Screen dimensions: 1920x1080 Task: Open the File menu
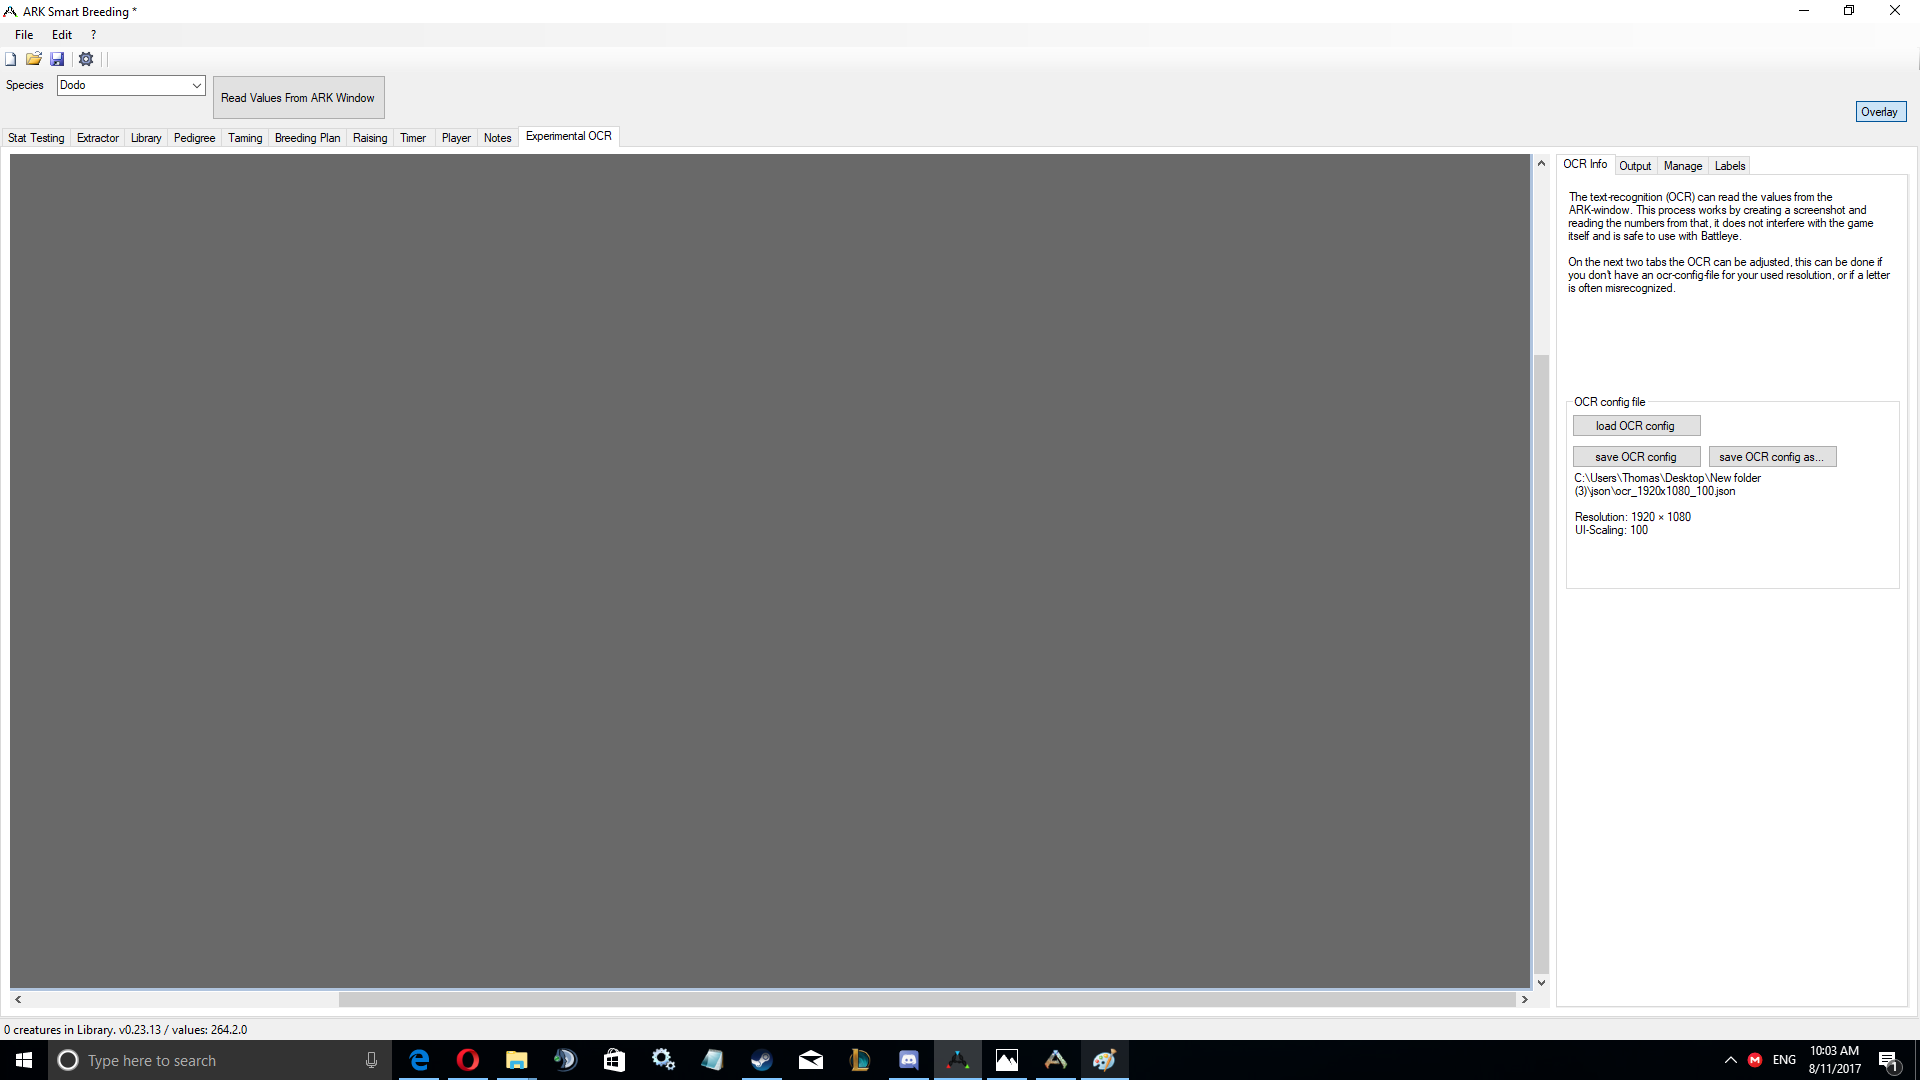[23, 34]
